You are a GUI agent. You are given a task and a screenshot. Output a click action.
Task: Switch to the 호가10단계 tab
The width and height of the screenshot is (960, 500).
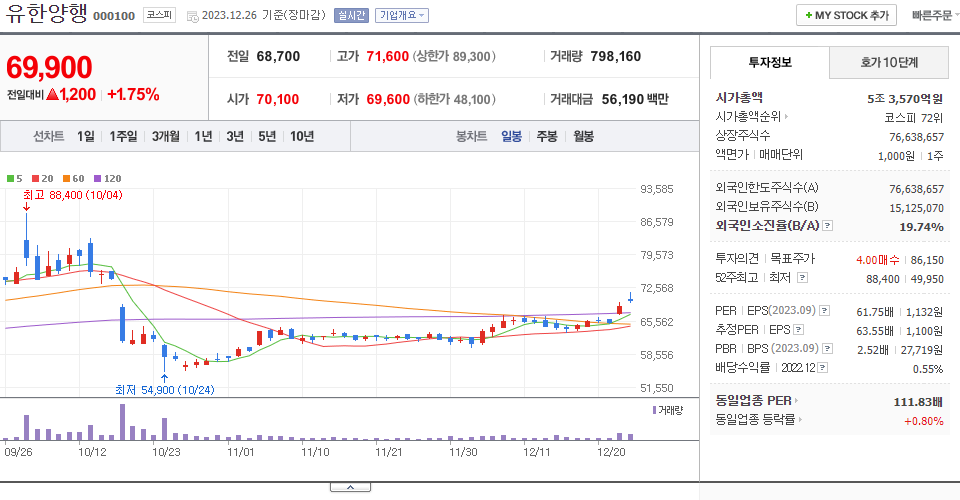(889, 62)
